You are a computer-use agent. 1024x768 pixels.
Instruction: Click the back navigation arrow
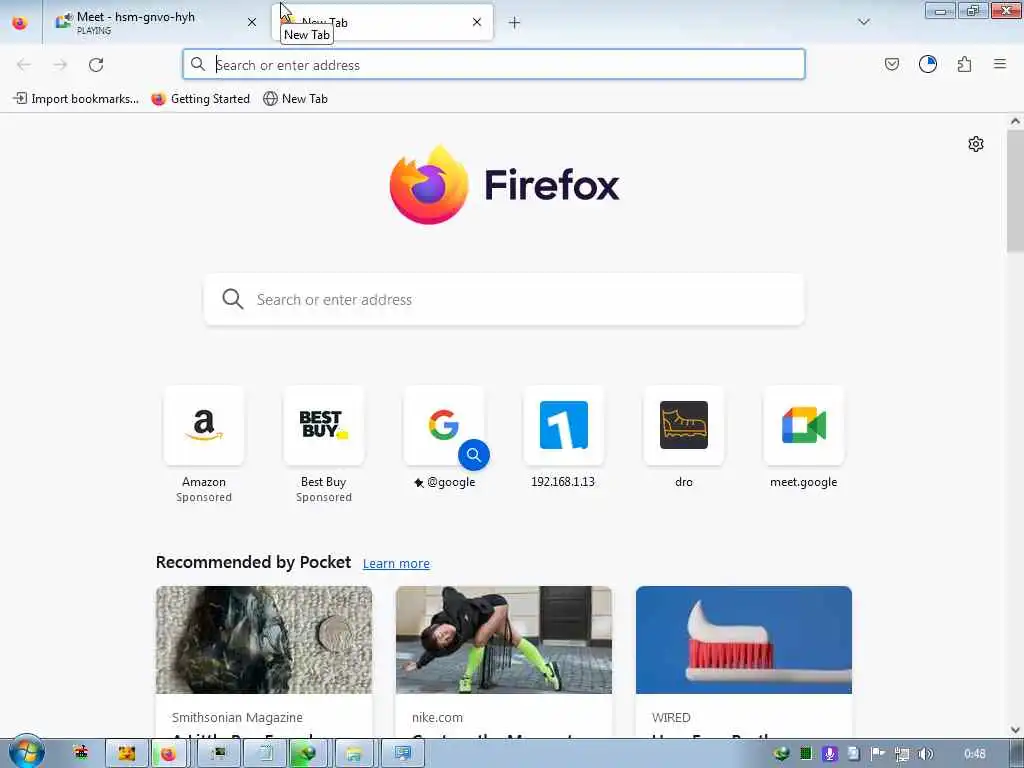pyautogui.click(x=24, y=65)
